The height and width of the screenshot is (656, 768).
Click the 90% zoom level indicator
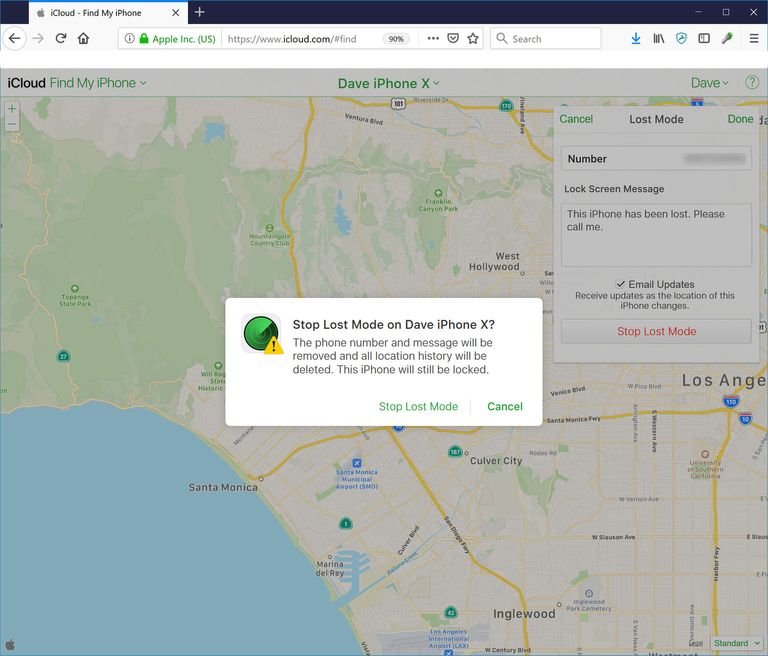pyautogui.click(x=396, y=39)
